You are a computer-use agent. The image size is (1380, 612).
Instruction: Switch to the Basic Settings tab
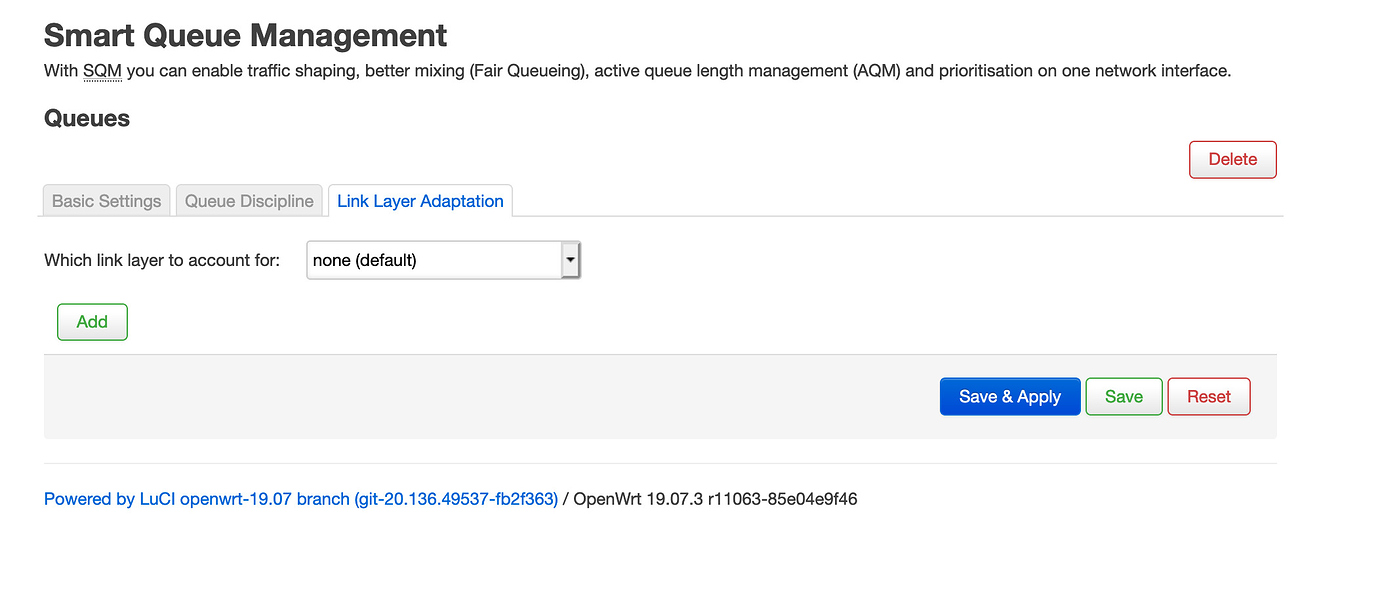(106, 200)
